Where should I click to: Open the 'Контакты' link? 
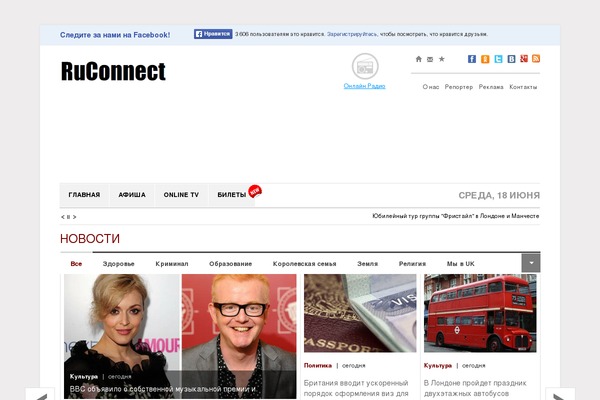click(x=523, y=87)
